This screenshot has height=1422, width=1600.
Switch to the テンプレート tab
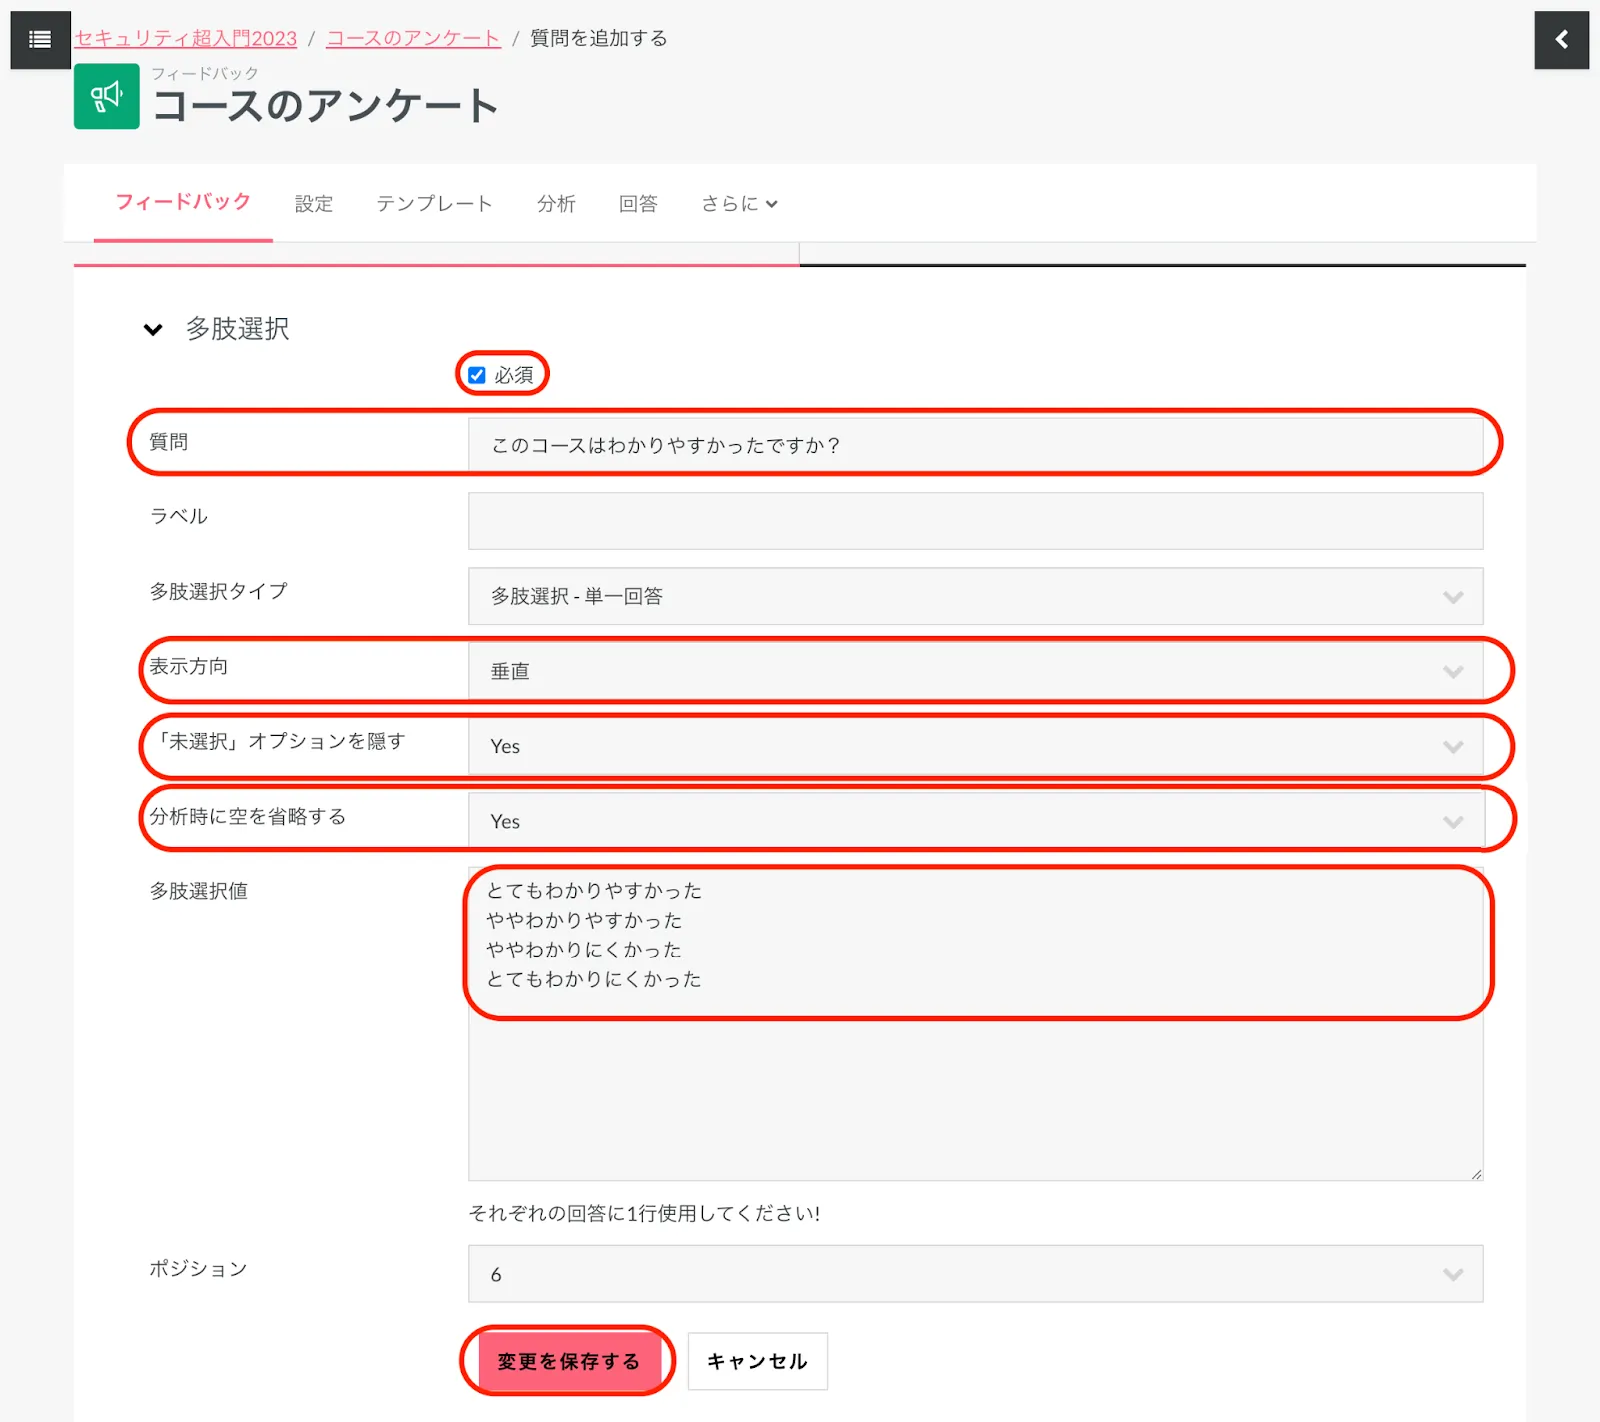pos(434,204)
